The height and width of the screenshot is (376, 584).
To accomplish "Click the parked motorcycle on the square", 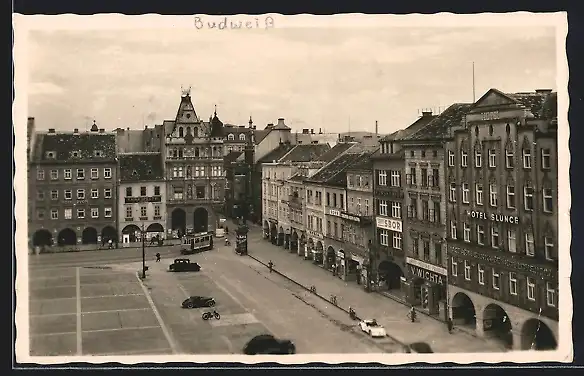I will pyautogui.click(x=211, y=315).
